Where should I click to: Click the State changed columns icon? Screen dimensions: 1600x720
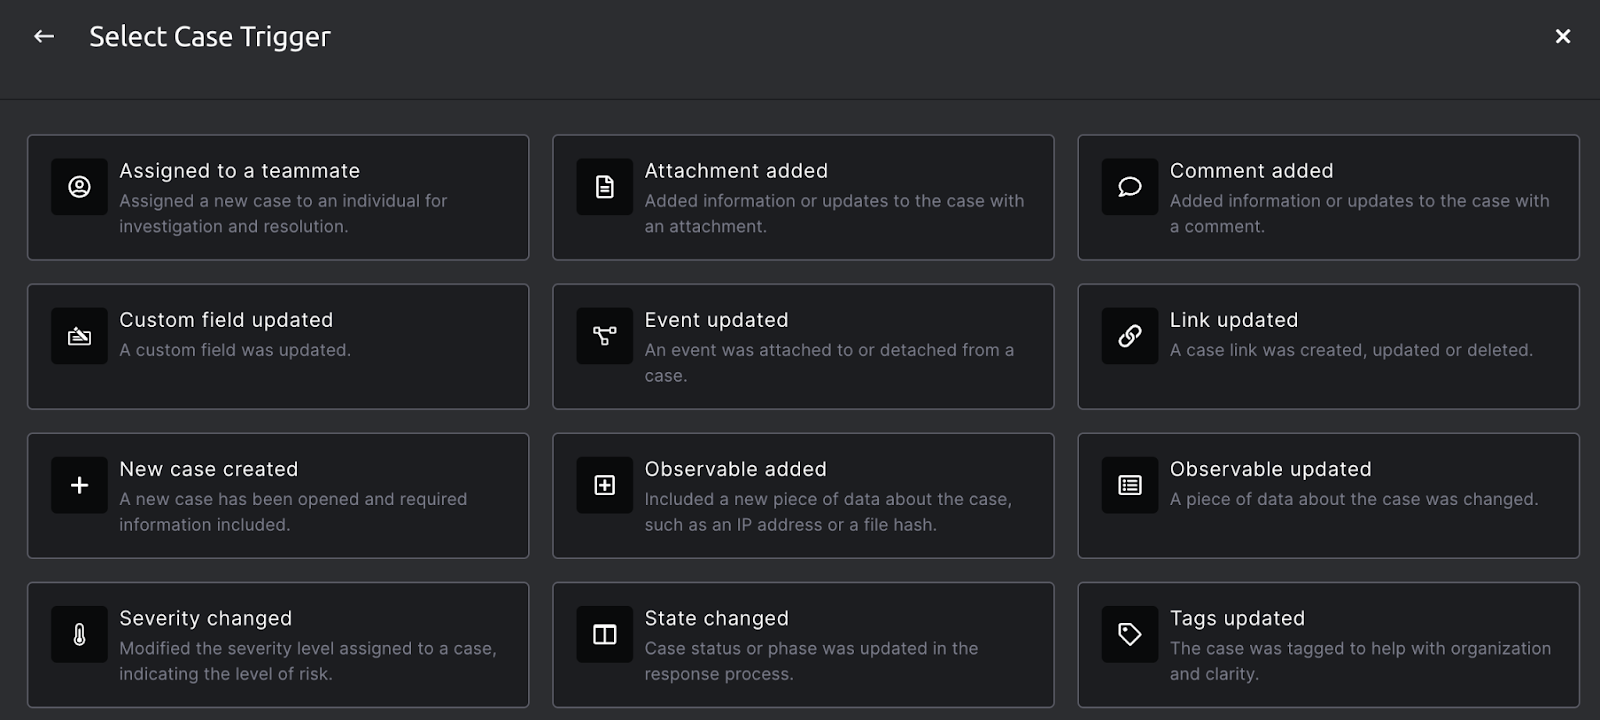point(604,634)
